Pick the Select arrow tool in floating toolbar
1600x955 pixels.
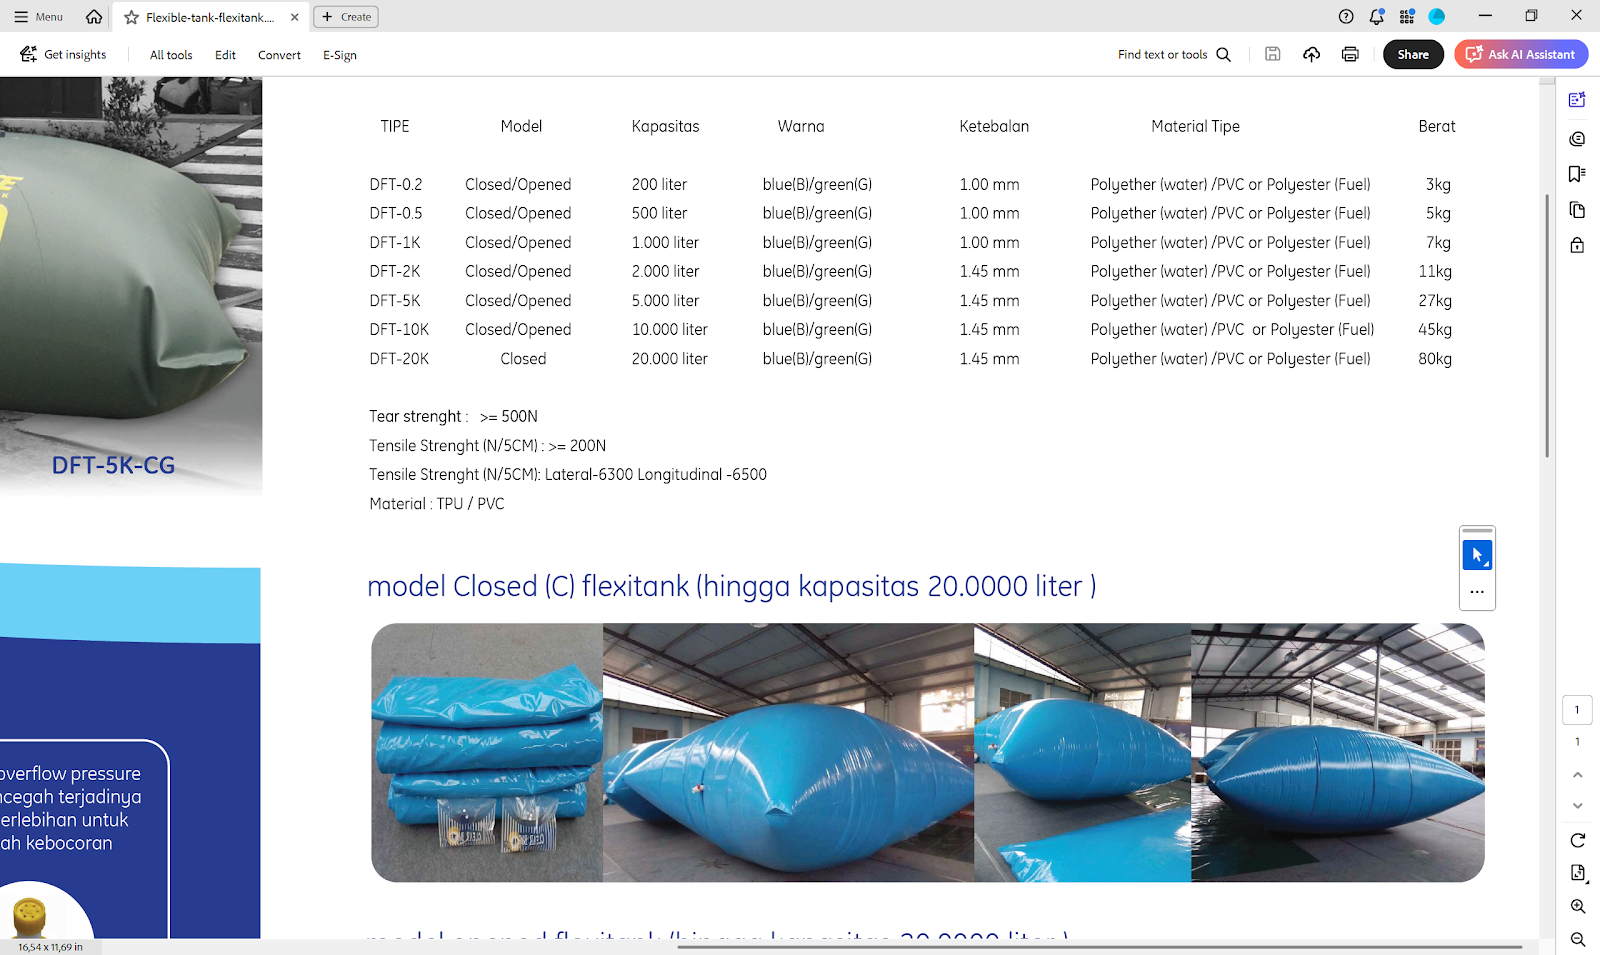[1477, 555]
